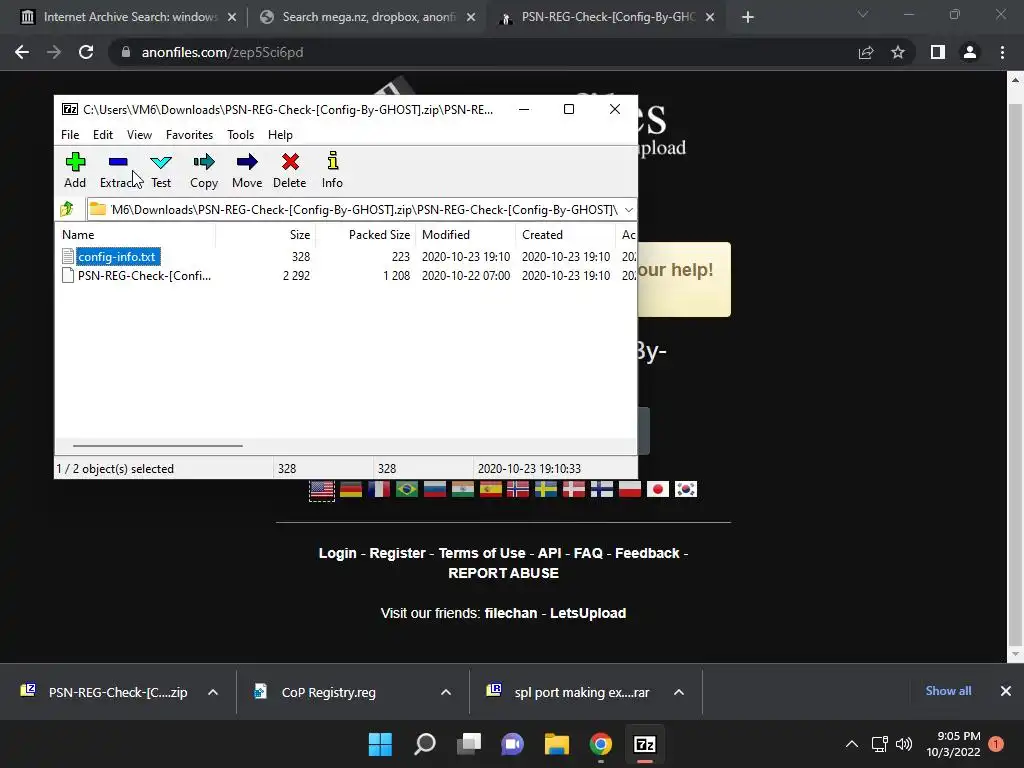1024x768 pixels.
Task: Open a new browser tab
Action: (x=748, y=17)
